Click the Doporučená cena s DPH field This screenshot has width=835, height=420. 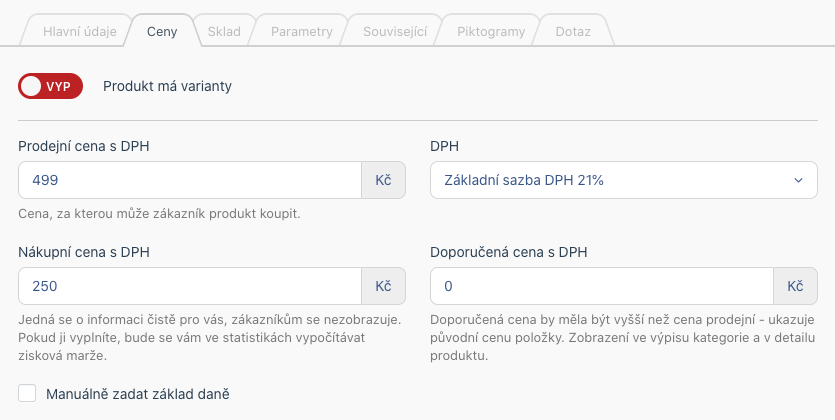[602, 286]
